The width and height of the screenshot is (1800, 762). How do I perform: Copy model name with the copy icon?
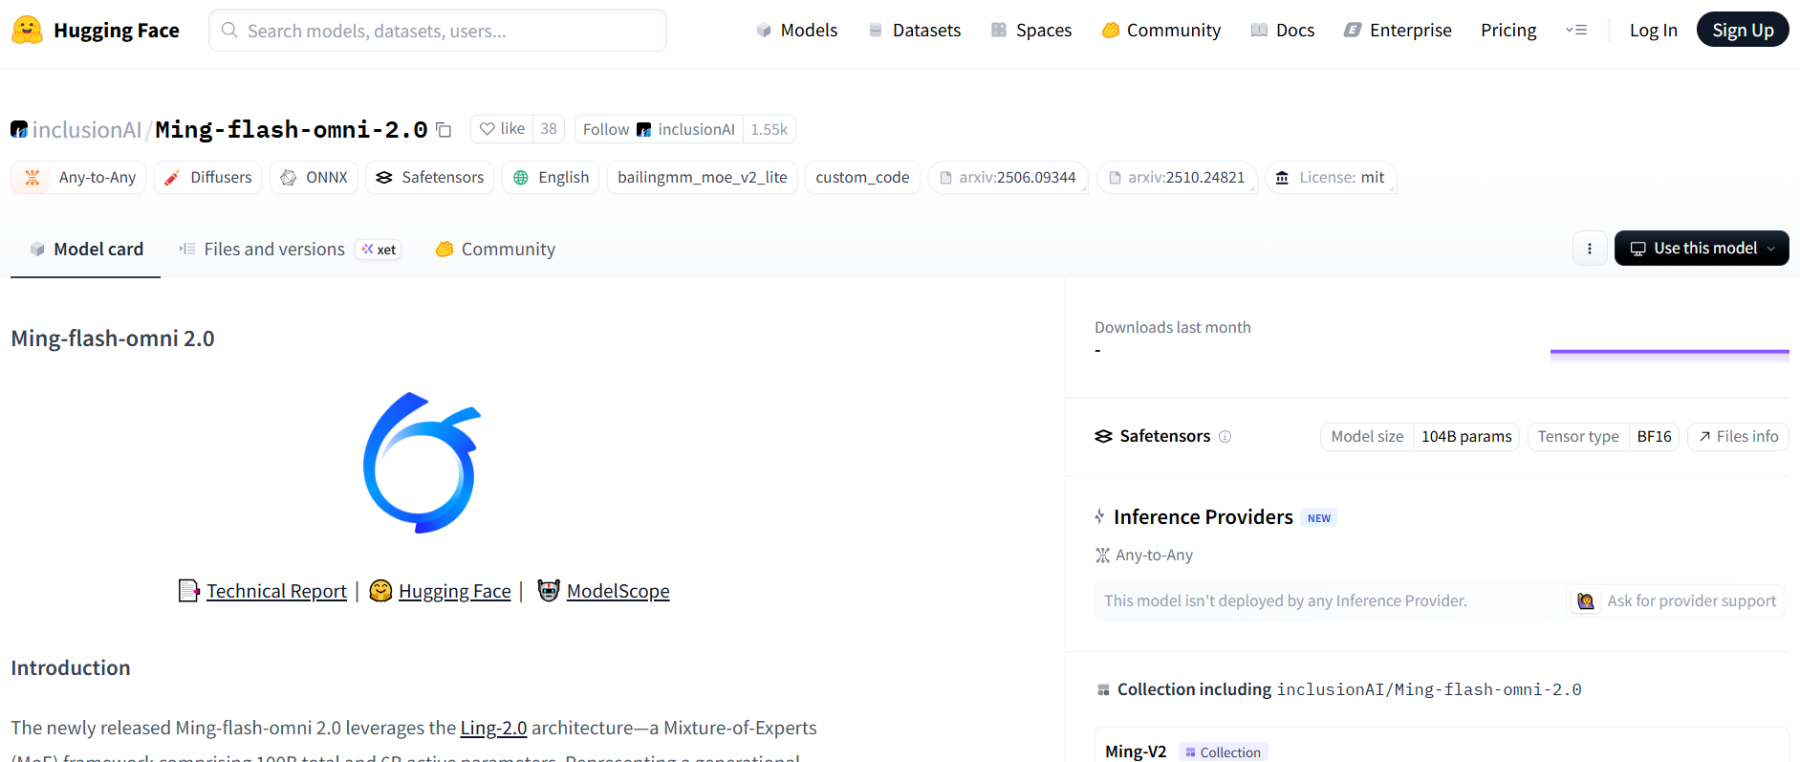click(444, 130)
